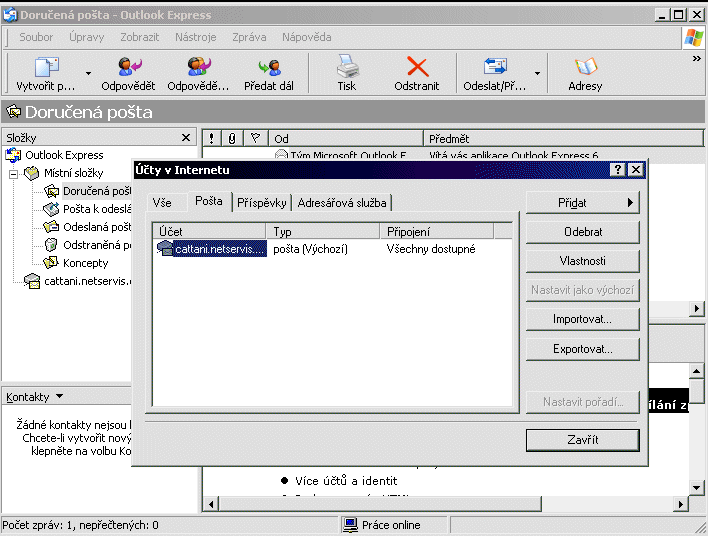Open the Nápověda menu
Image resolution: width=708 pixels, height=536 pixels.
point(307,37)
